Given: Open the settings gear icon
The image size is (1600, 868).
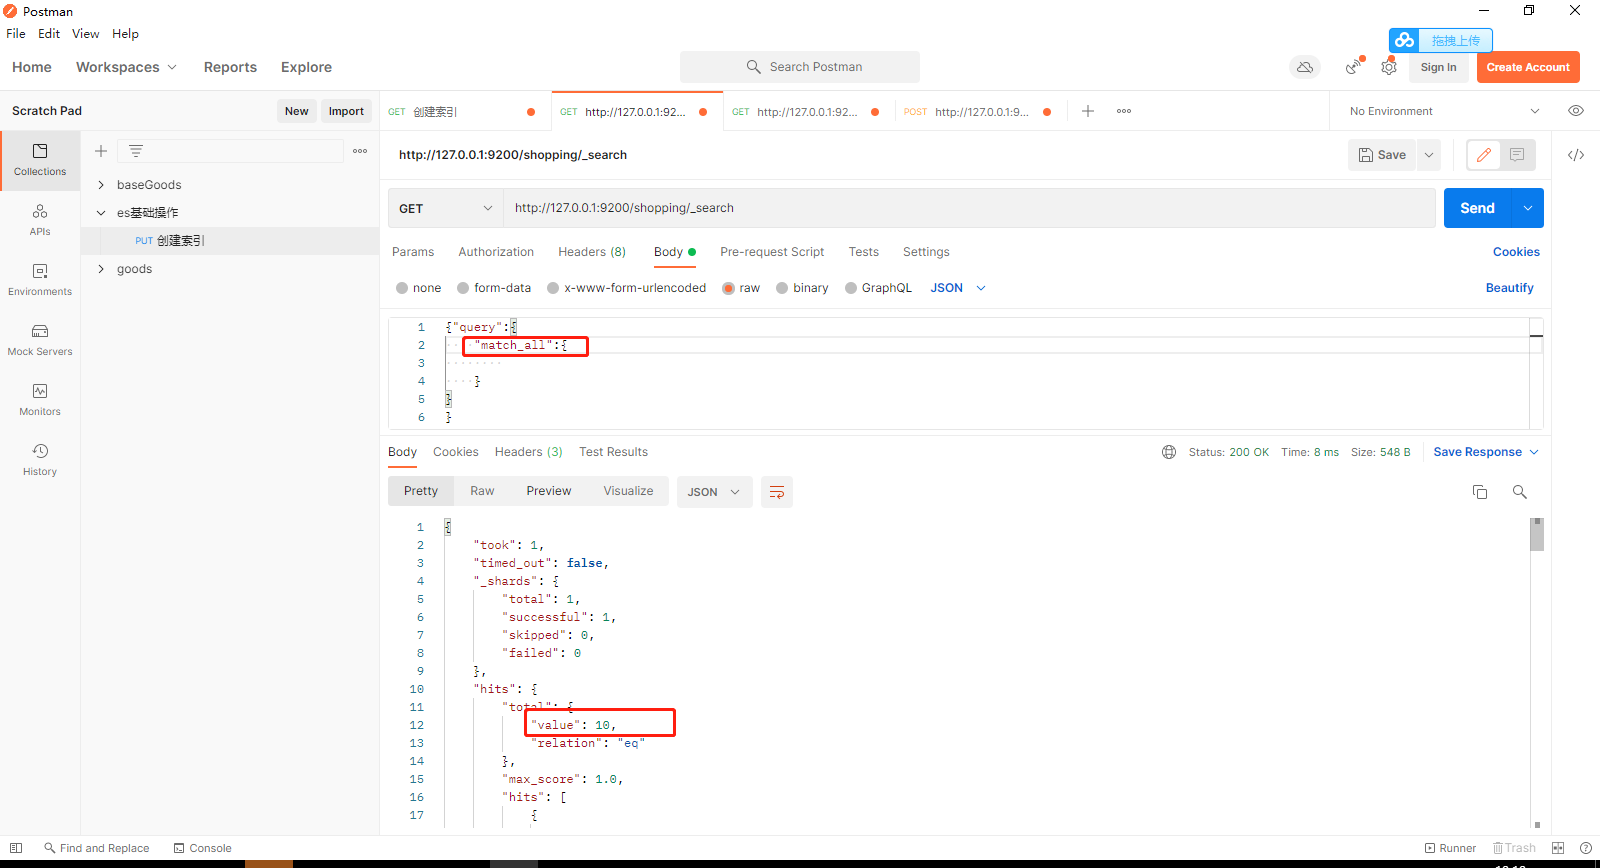Looking at the screenshot, I should [x=1389, y=67].
